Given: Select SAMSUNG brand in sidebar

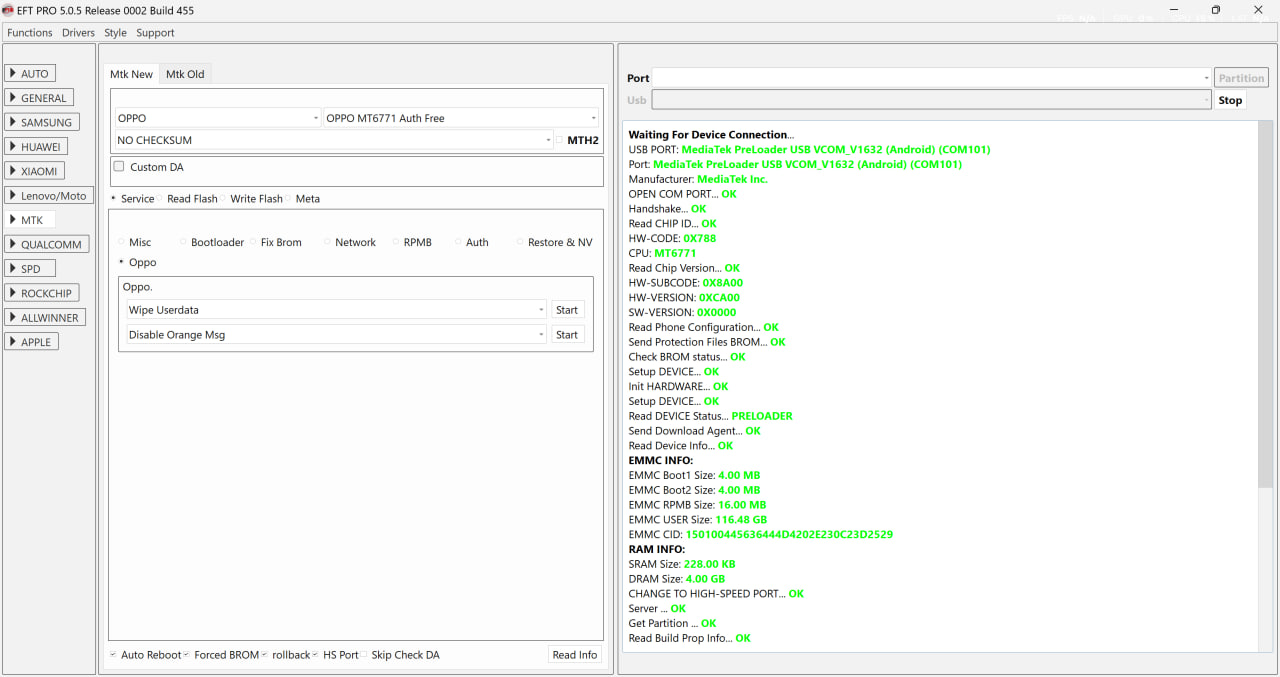Looking at the screenshot, I should coord(42,122).
